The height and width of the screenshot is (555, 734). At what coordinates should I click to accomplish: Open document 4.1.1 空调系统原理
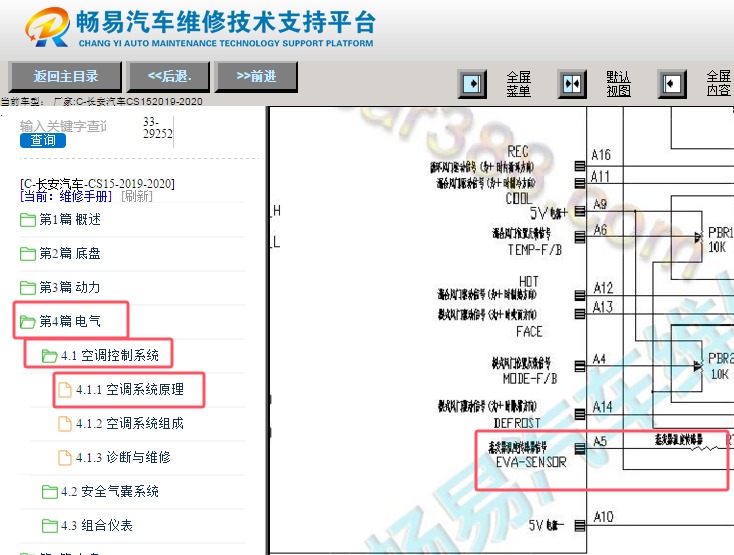point(130,389)
